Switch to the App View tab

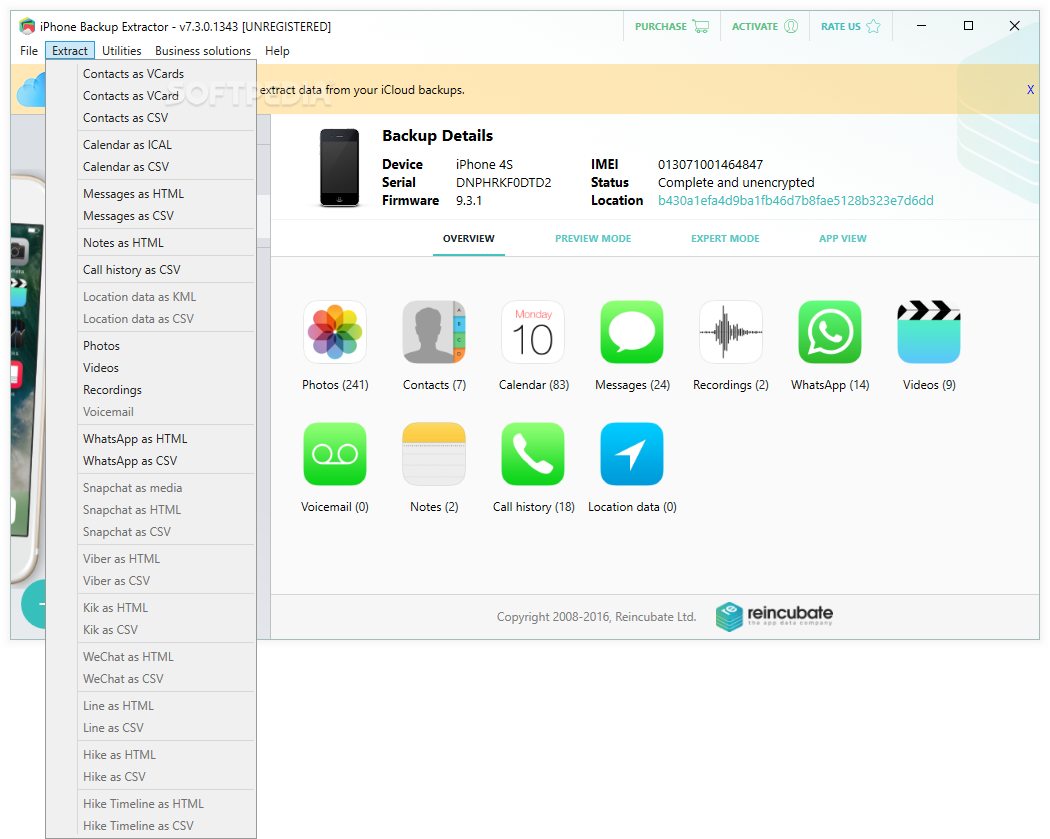click(842, 238)
